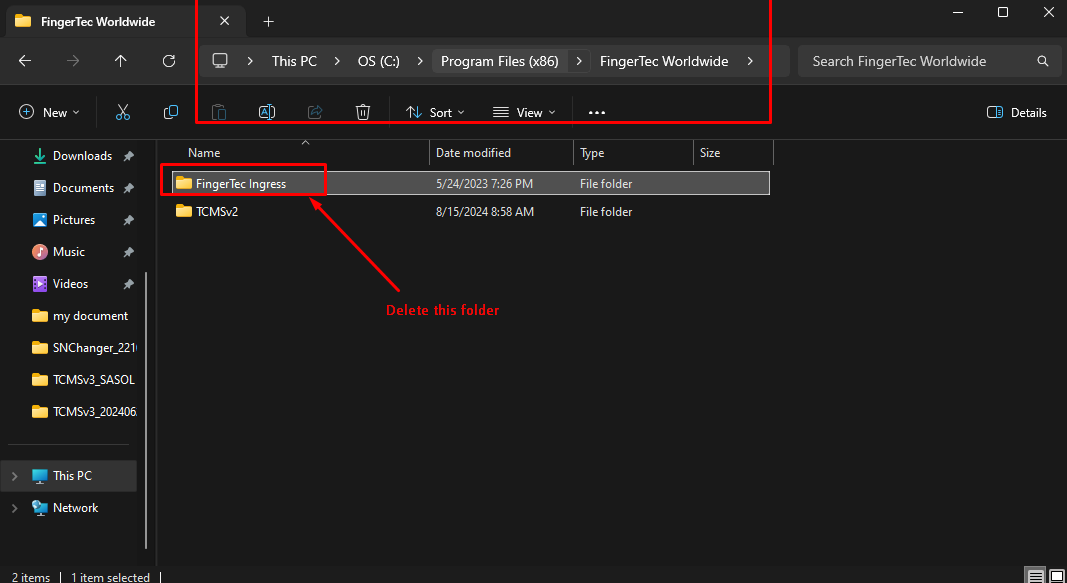Close the FingerTec Worldwide tab
This screenshot has width=1067, height=583.
(225, 21)
